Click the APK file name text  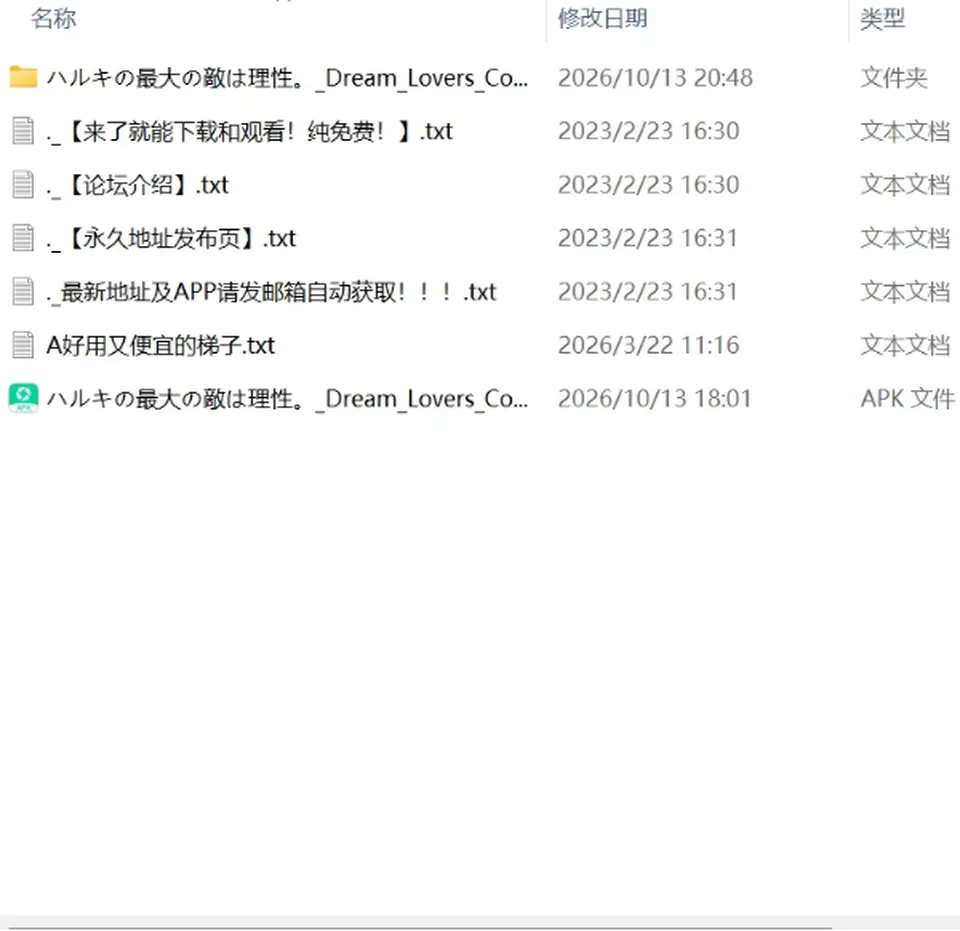pyautogui.click(x=287, y=399)
